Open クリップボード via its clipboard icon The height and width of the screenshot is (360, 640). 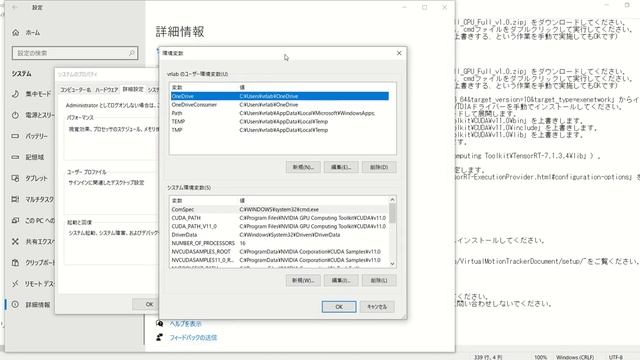point(16,262)
